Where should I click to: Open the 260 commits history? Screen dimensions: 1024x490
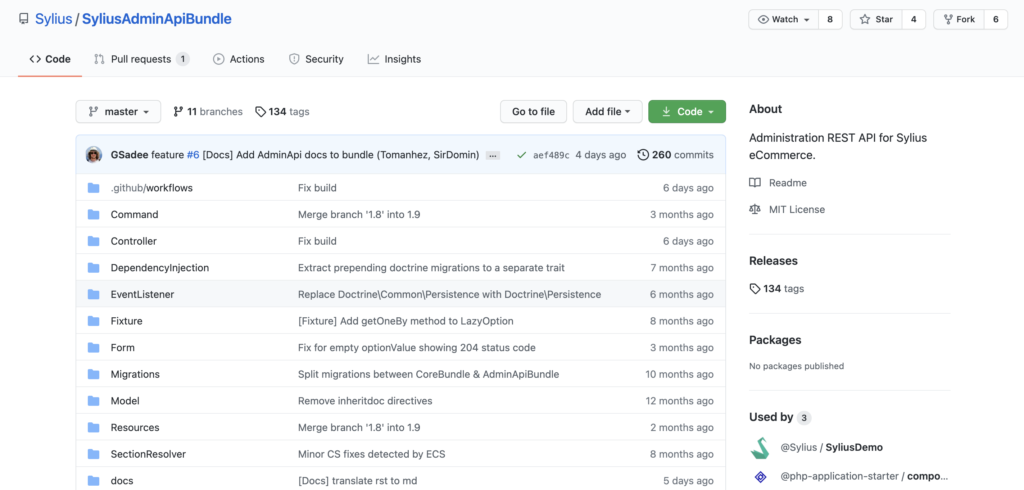tap(675, 155)
